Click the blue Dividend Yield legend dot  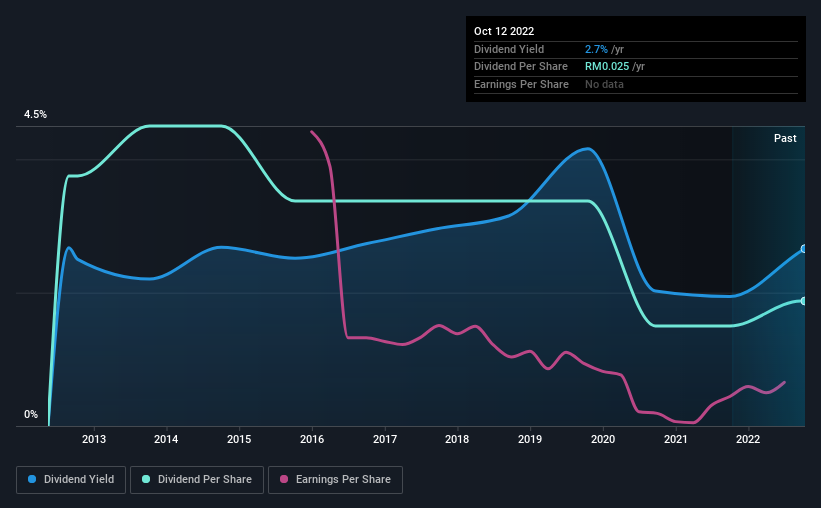pos(32,479)
